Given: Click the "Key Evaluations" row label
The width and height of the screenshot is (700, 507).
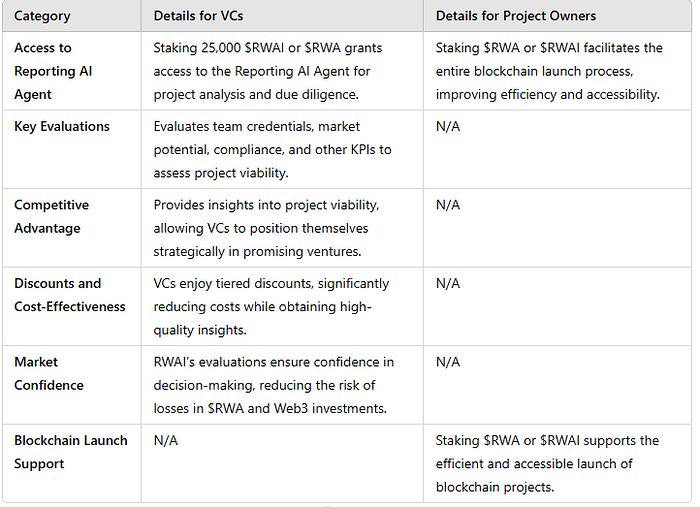Looking at the screenshot, I should pyautogui.click(x=62, y=127).
